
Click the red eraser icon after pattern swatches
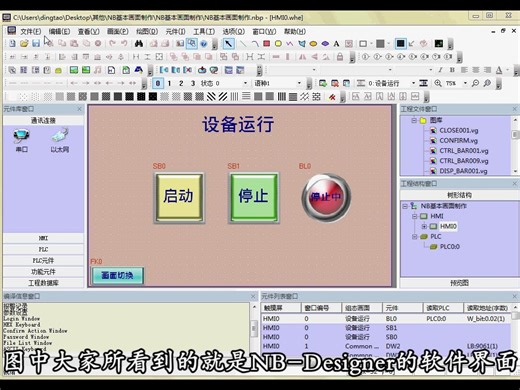click(x=332, y=97)
